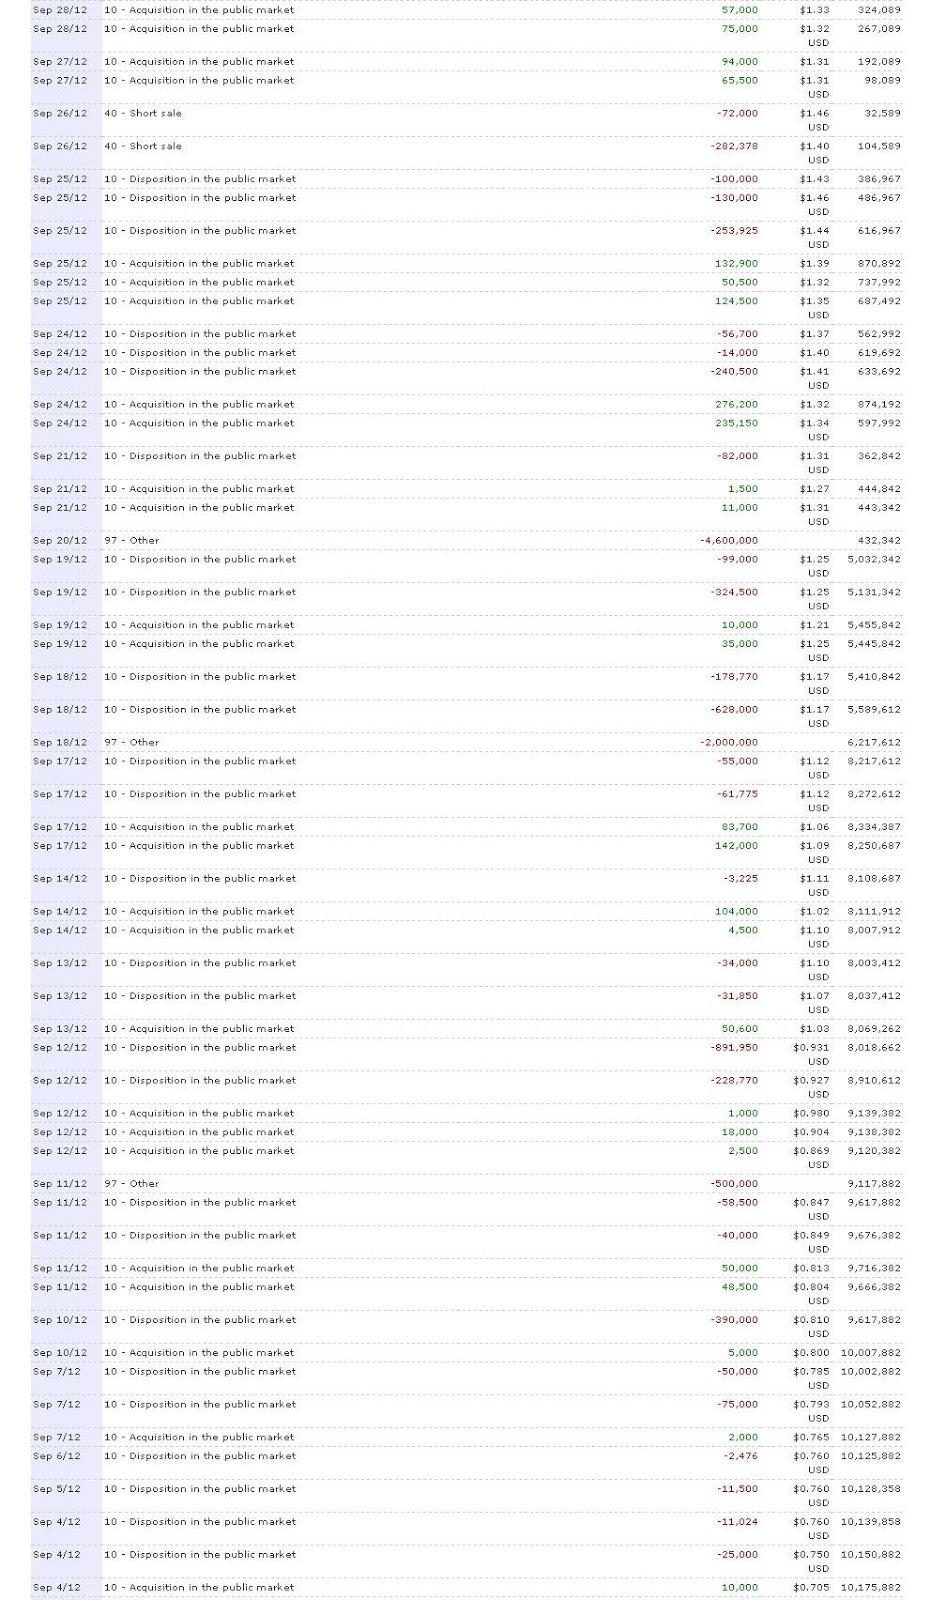This screenshot has height=1600, width=946.
Task: Select the -891,950 disposition amount on Sep 12/12
Action: coord(734,1048)
